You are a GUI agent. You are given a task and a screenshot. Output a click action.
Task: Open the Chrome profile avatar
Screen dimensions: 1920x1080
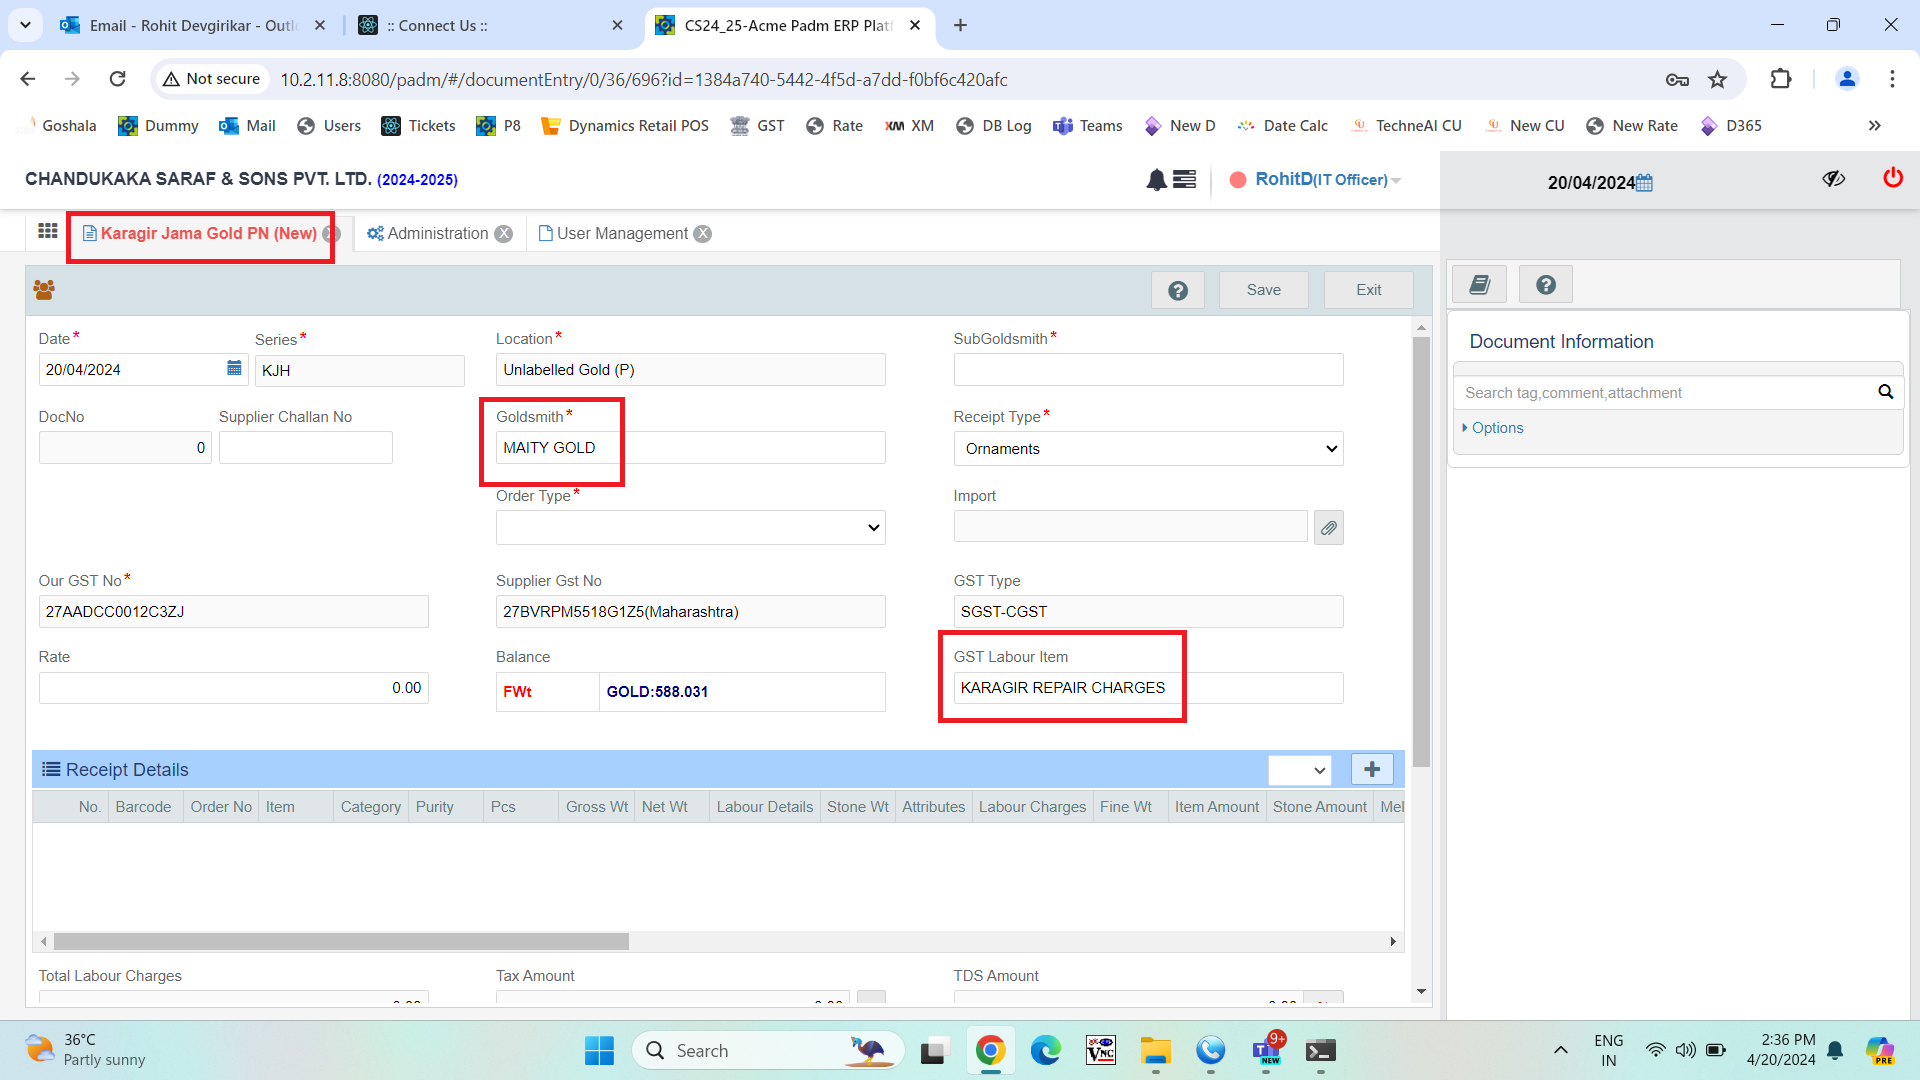click(x=1847, y=79)
